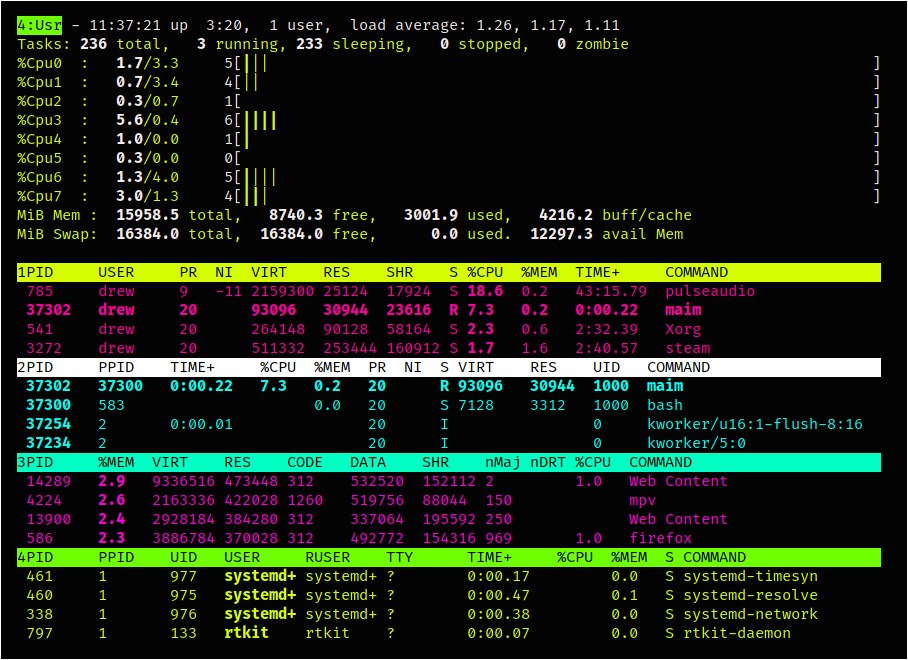908x660 pixels.
Task: Select the kworker/5:0 process entry
Action: 696,443
